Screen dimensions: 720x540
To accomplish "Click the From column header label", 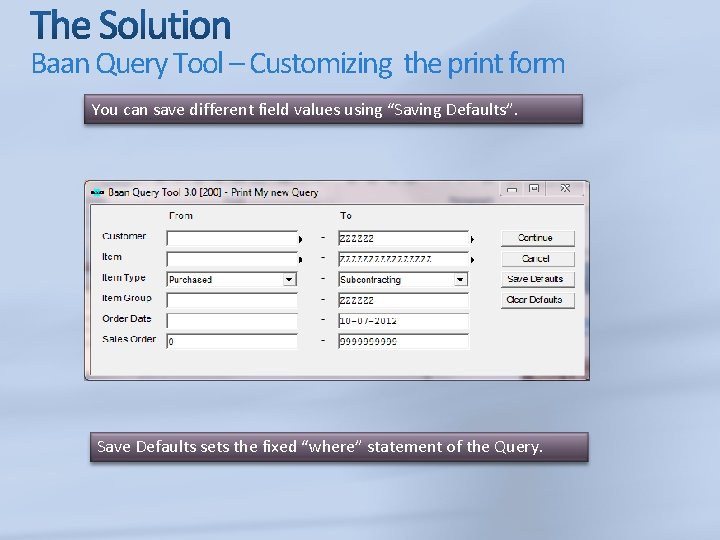I will click(180, 216).
